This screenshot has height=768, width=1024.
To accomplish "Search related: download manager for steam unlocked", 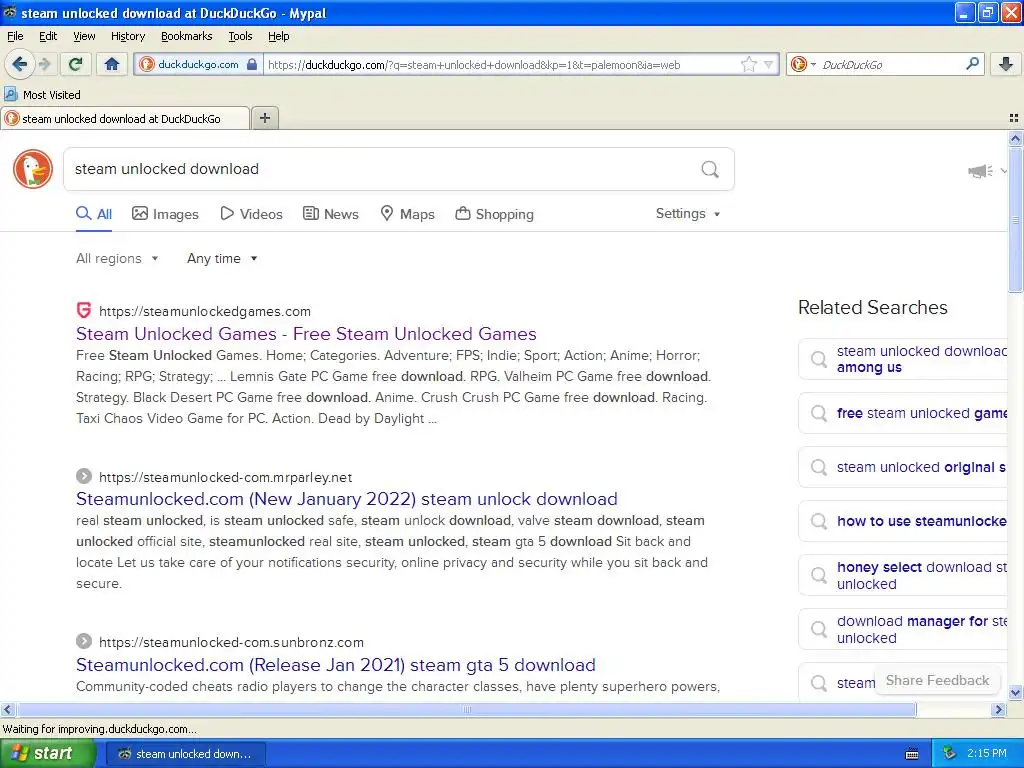I will point(903,630).
